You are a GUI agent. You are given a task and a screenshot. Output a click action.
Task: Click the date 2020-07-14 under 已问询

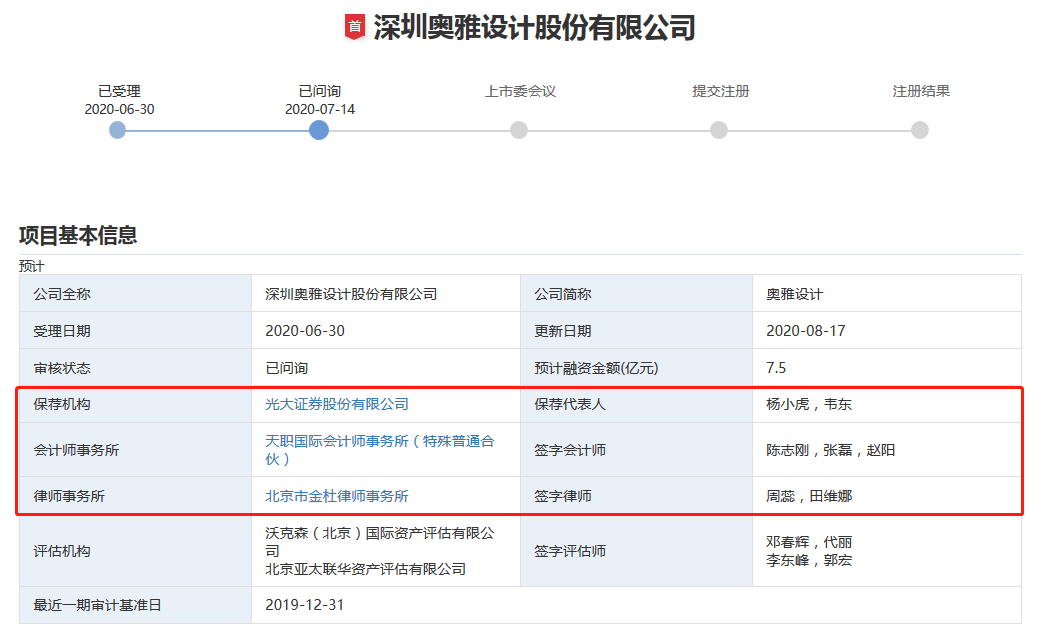(x=320, y=109)
